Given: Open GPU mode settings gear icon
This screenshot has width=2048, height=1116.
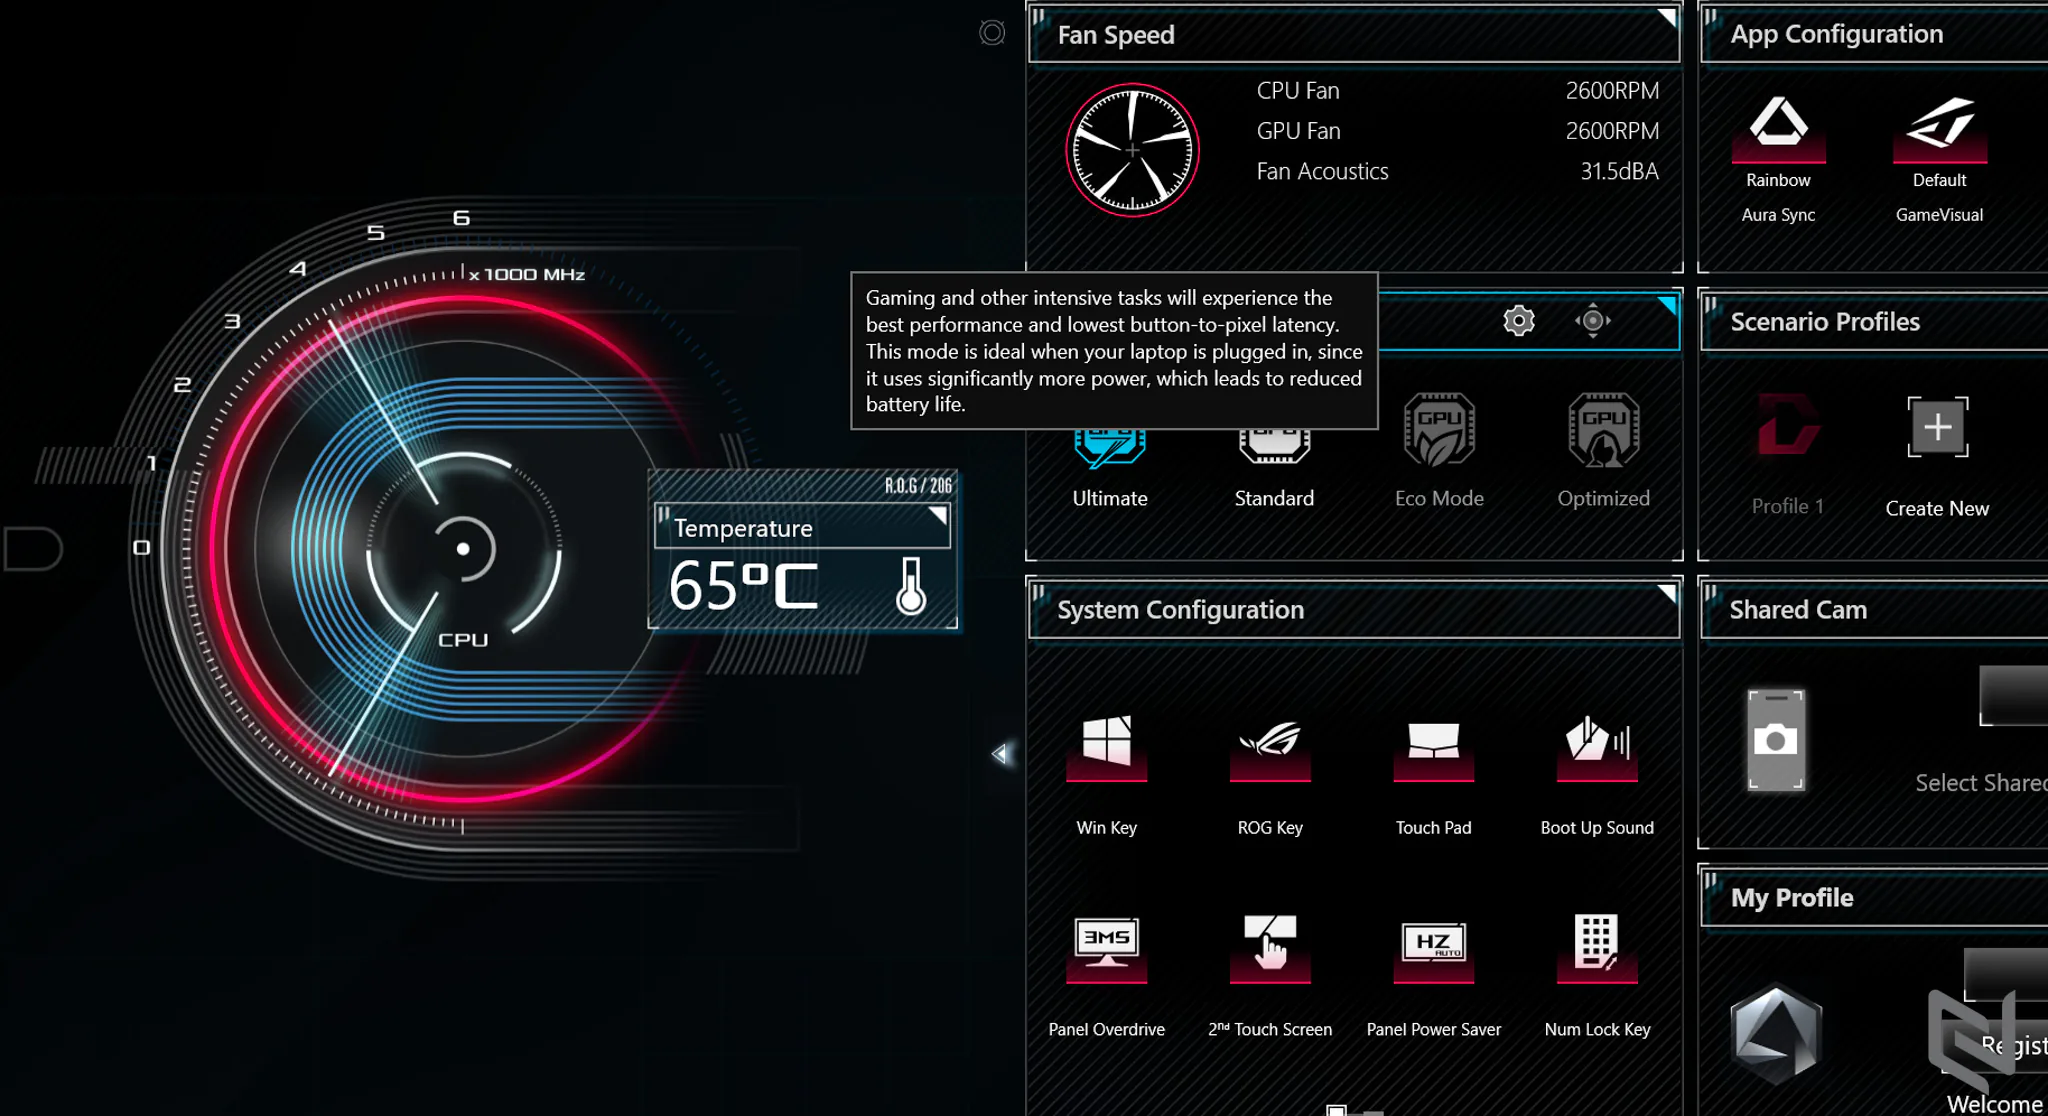Looking at the screenshot, I should 1518,321.
